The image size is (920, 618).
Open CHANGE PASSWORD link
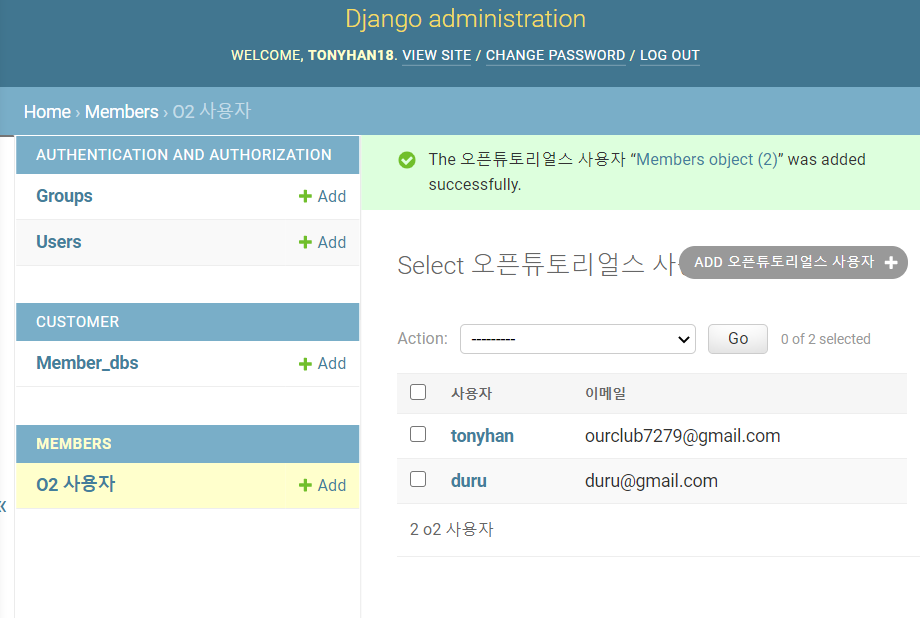(x=556, y=55)
